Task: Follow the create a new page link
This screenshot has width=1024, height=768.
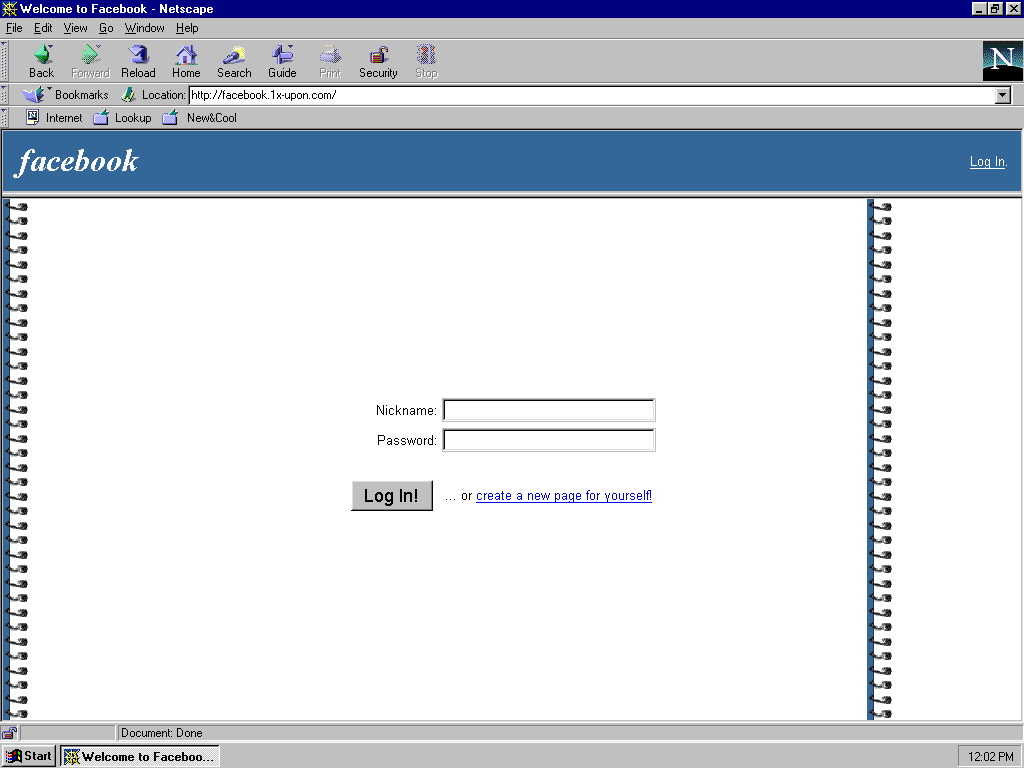Action: pyautogui.click(x=564, y=496)
